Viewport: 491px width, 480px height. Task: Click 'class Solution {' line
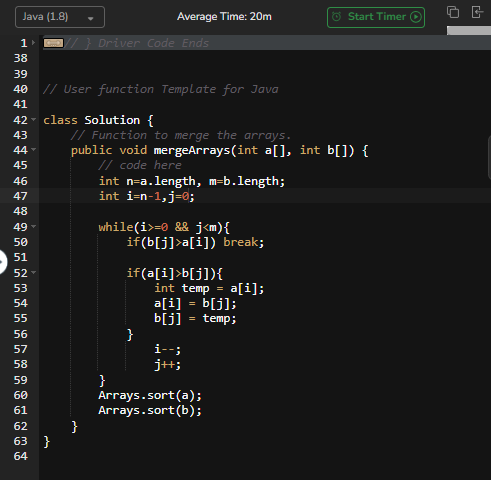click(x=98, y=120)
